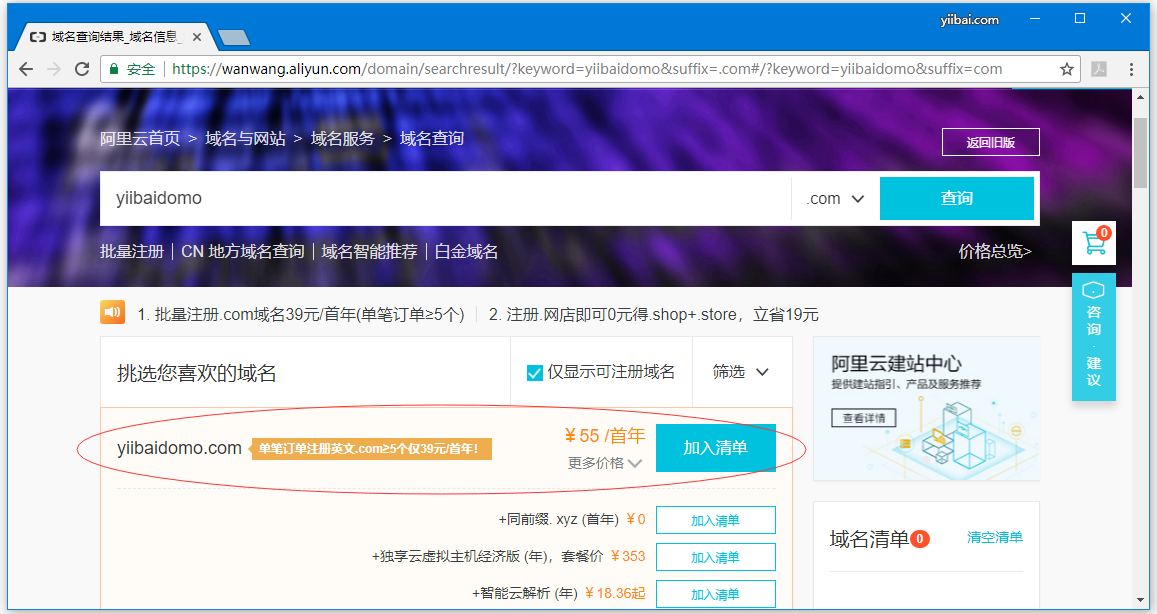Viewport: 1157px width, 614px height.
Task: Add yiibaidomo.com to the list
Action: pyautogui.click(x=715, y=447)
